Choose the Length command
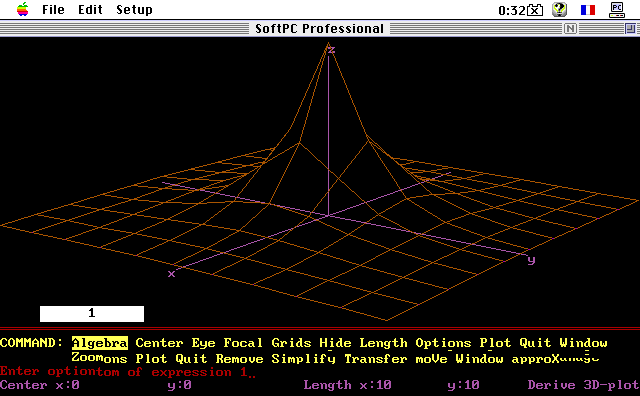The image size is (640, 396). [x=383, y=343]
